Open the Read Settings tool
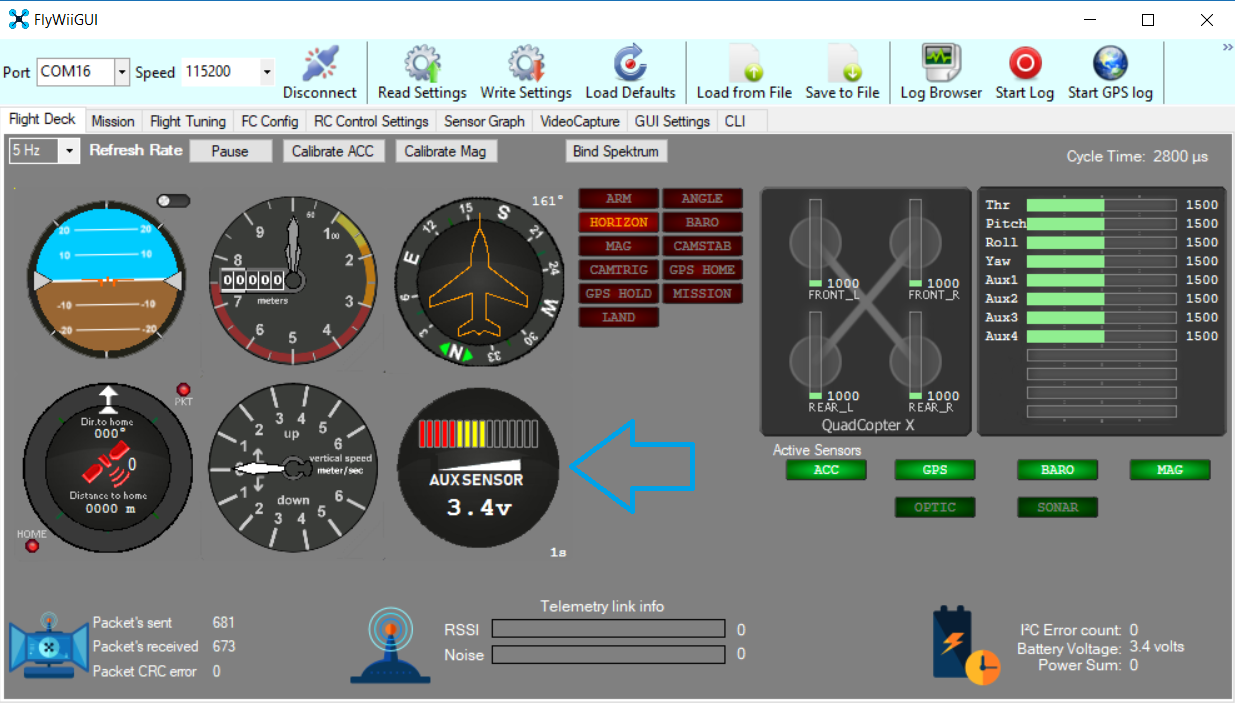 tap(421, 63)
